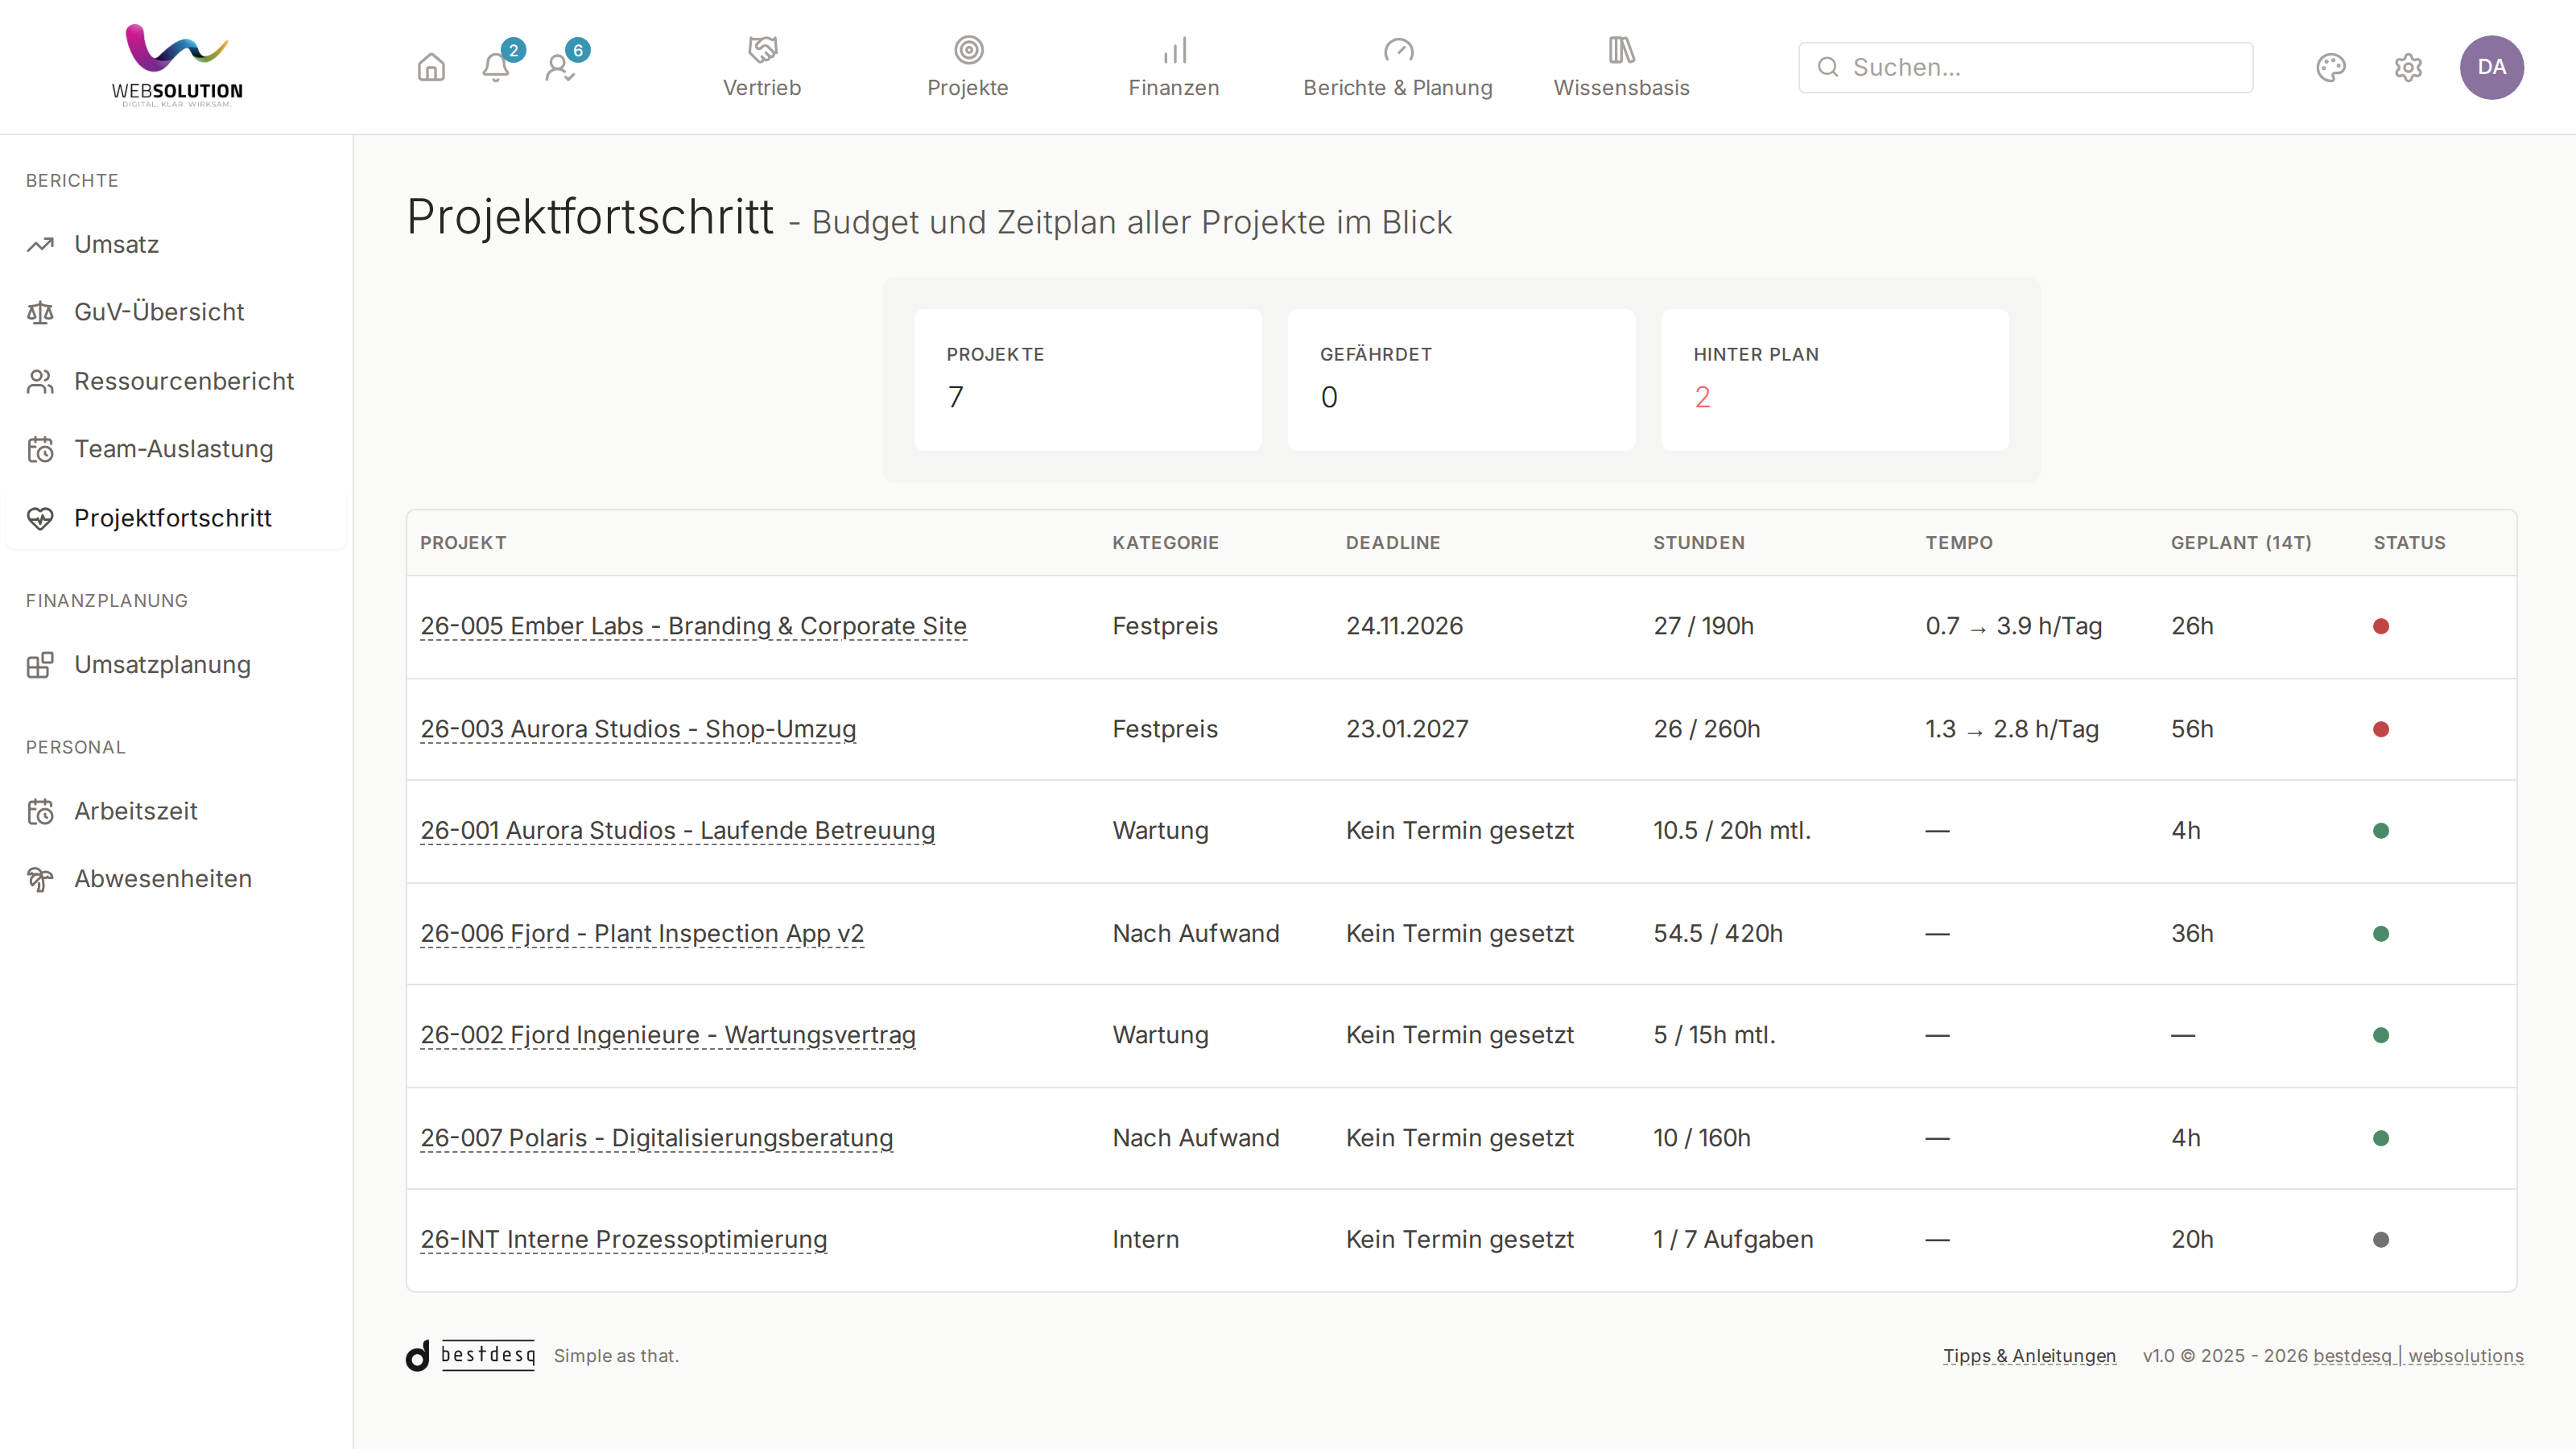This screenshot has width=2576, height=1449.
Task: Focus the Suchen search field
Action: 2025,67
